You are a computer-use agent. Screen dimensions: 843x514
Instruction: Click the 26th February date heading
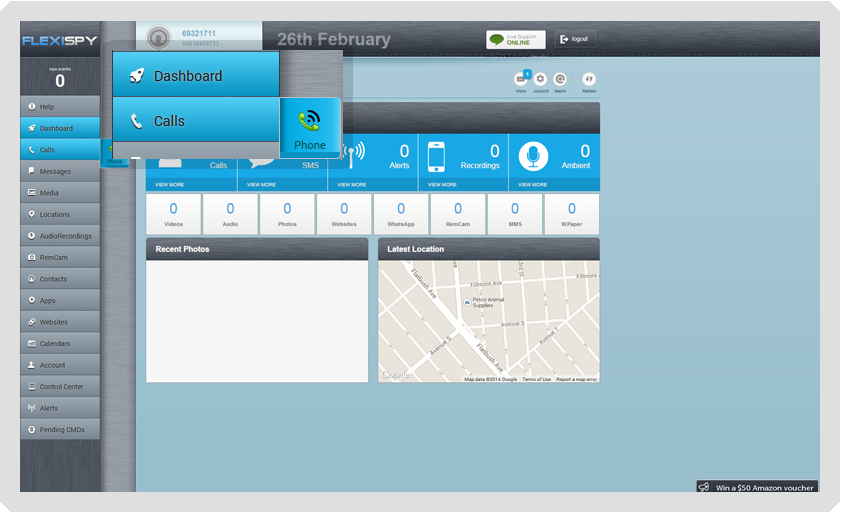[x=334, y=39]
